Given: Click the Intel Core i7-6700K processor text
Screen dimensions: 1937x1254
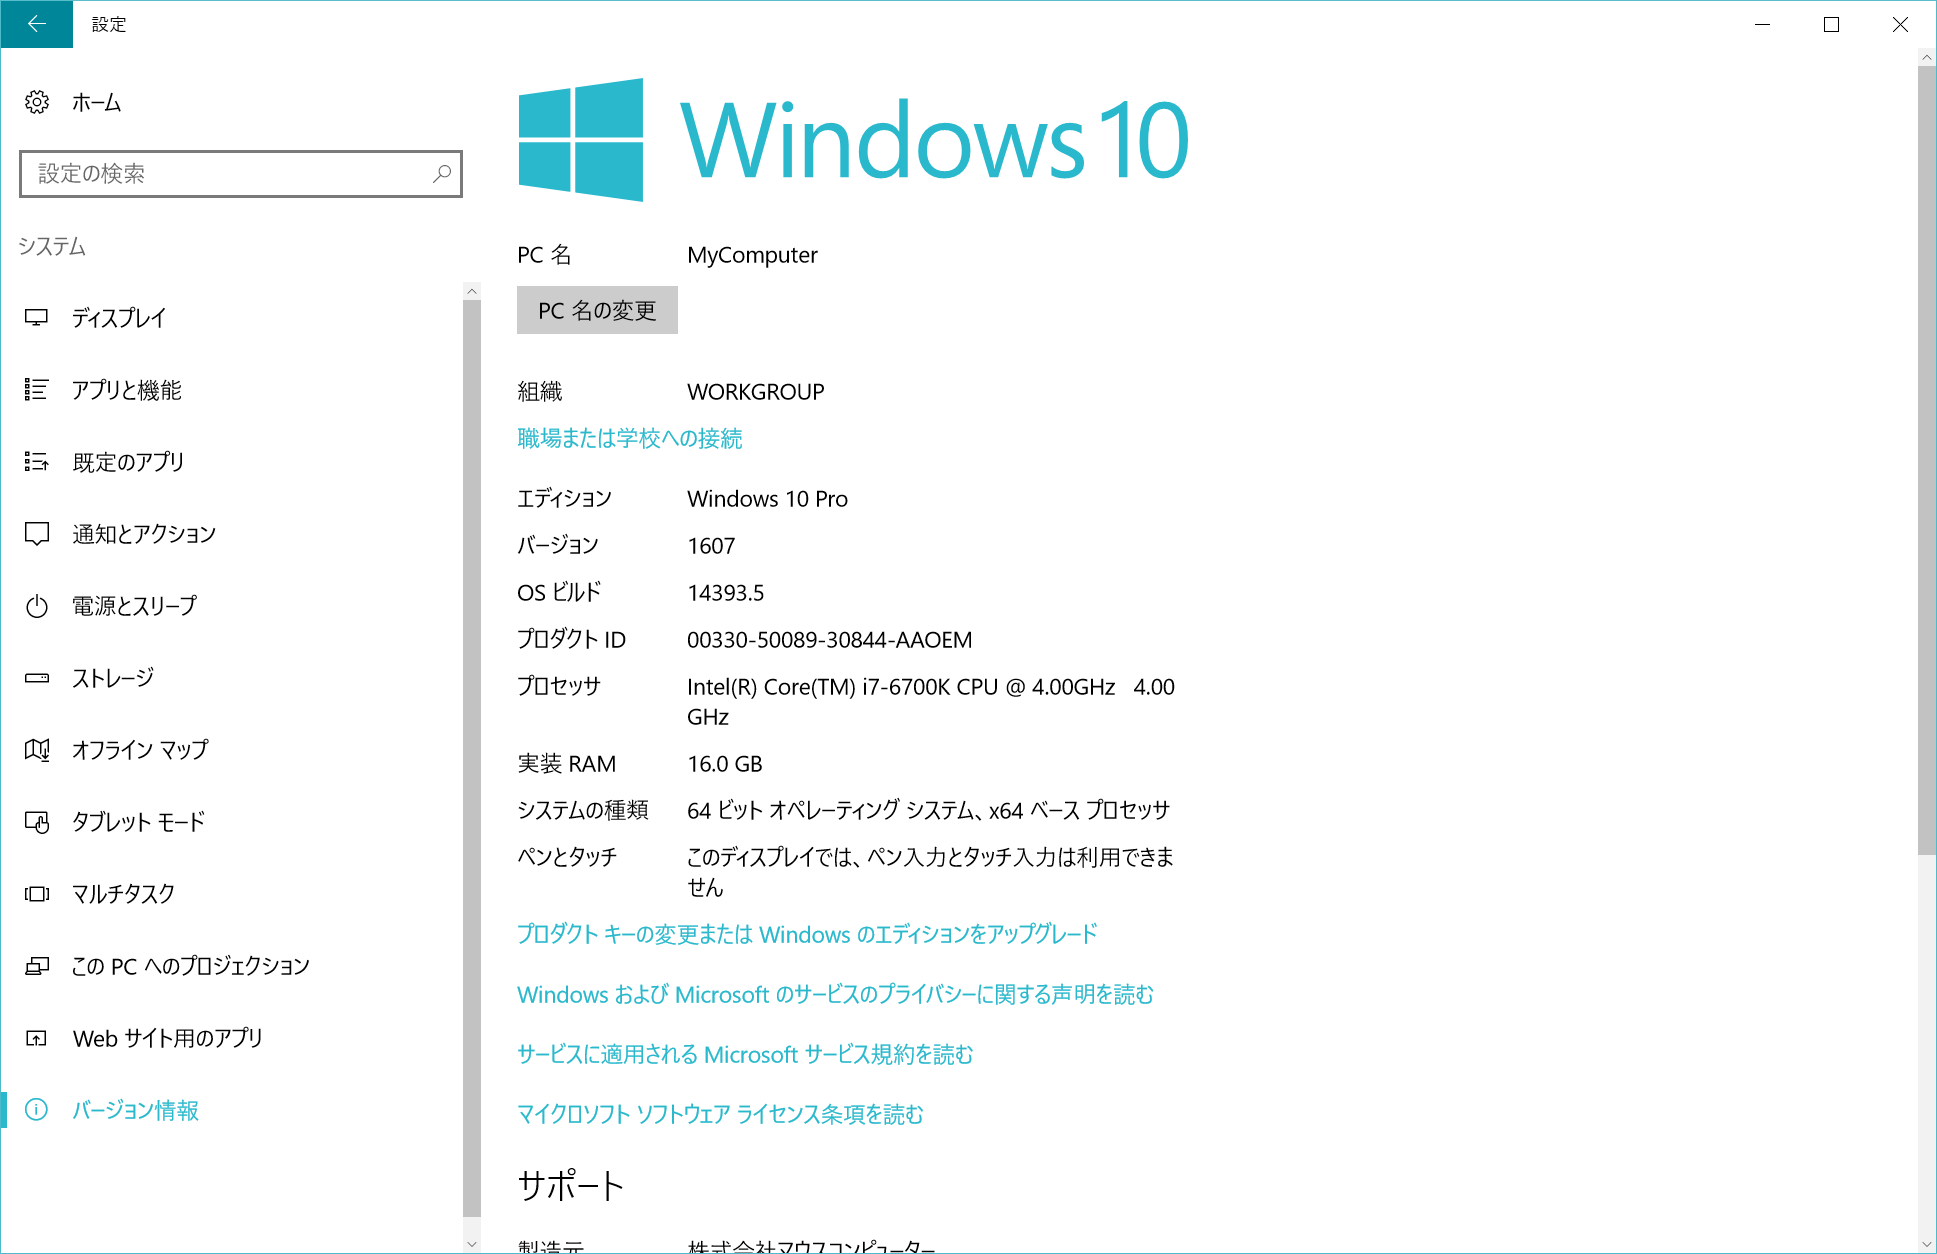Looking at the screenshot, I should pos(930,702).
